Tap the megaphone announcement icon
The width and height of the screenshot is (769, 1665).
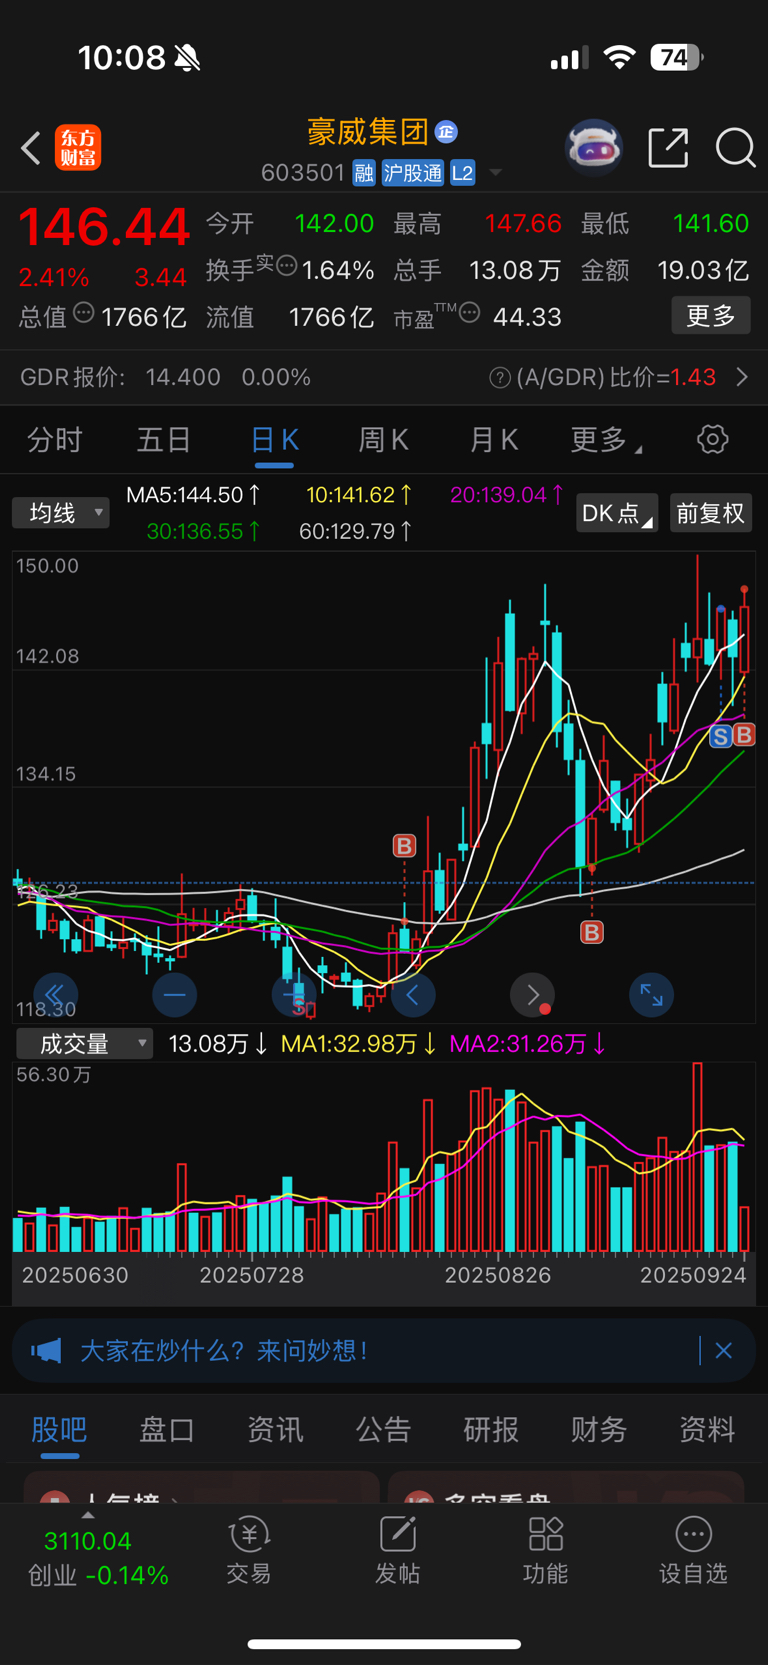[x=46, y=1351]
